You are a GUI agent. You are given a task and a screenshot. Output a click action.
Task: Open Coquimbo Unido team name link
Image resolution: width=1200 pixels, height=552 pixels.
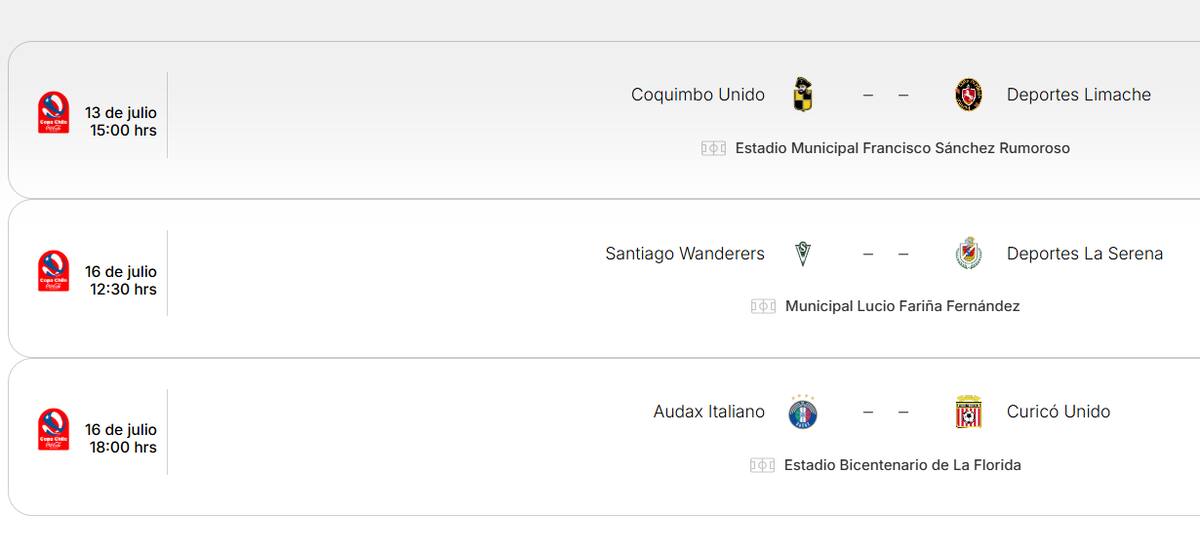698,95
